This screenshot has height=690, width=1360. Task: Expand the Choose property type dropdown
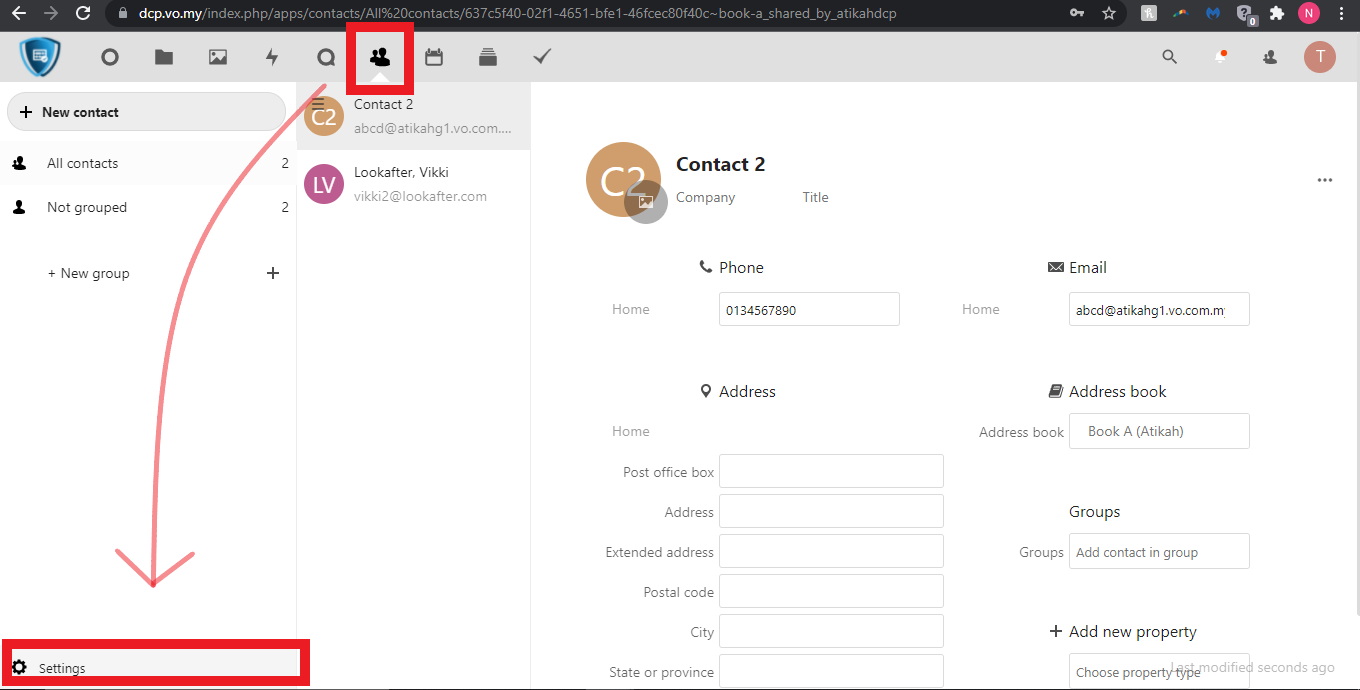pyautogui.click(x=1159, y=672)
